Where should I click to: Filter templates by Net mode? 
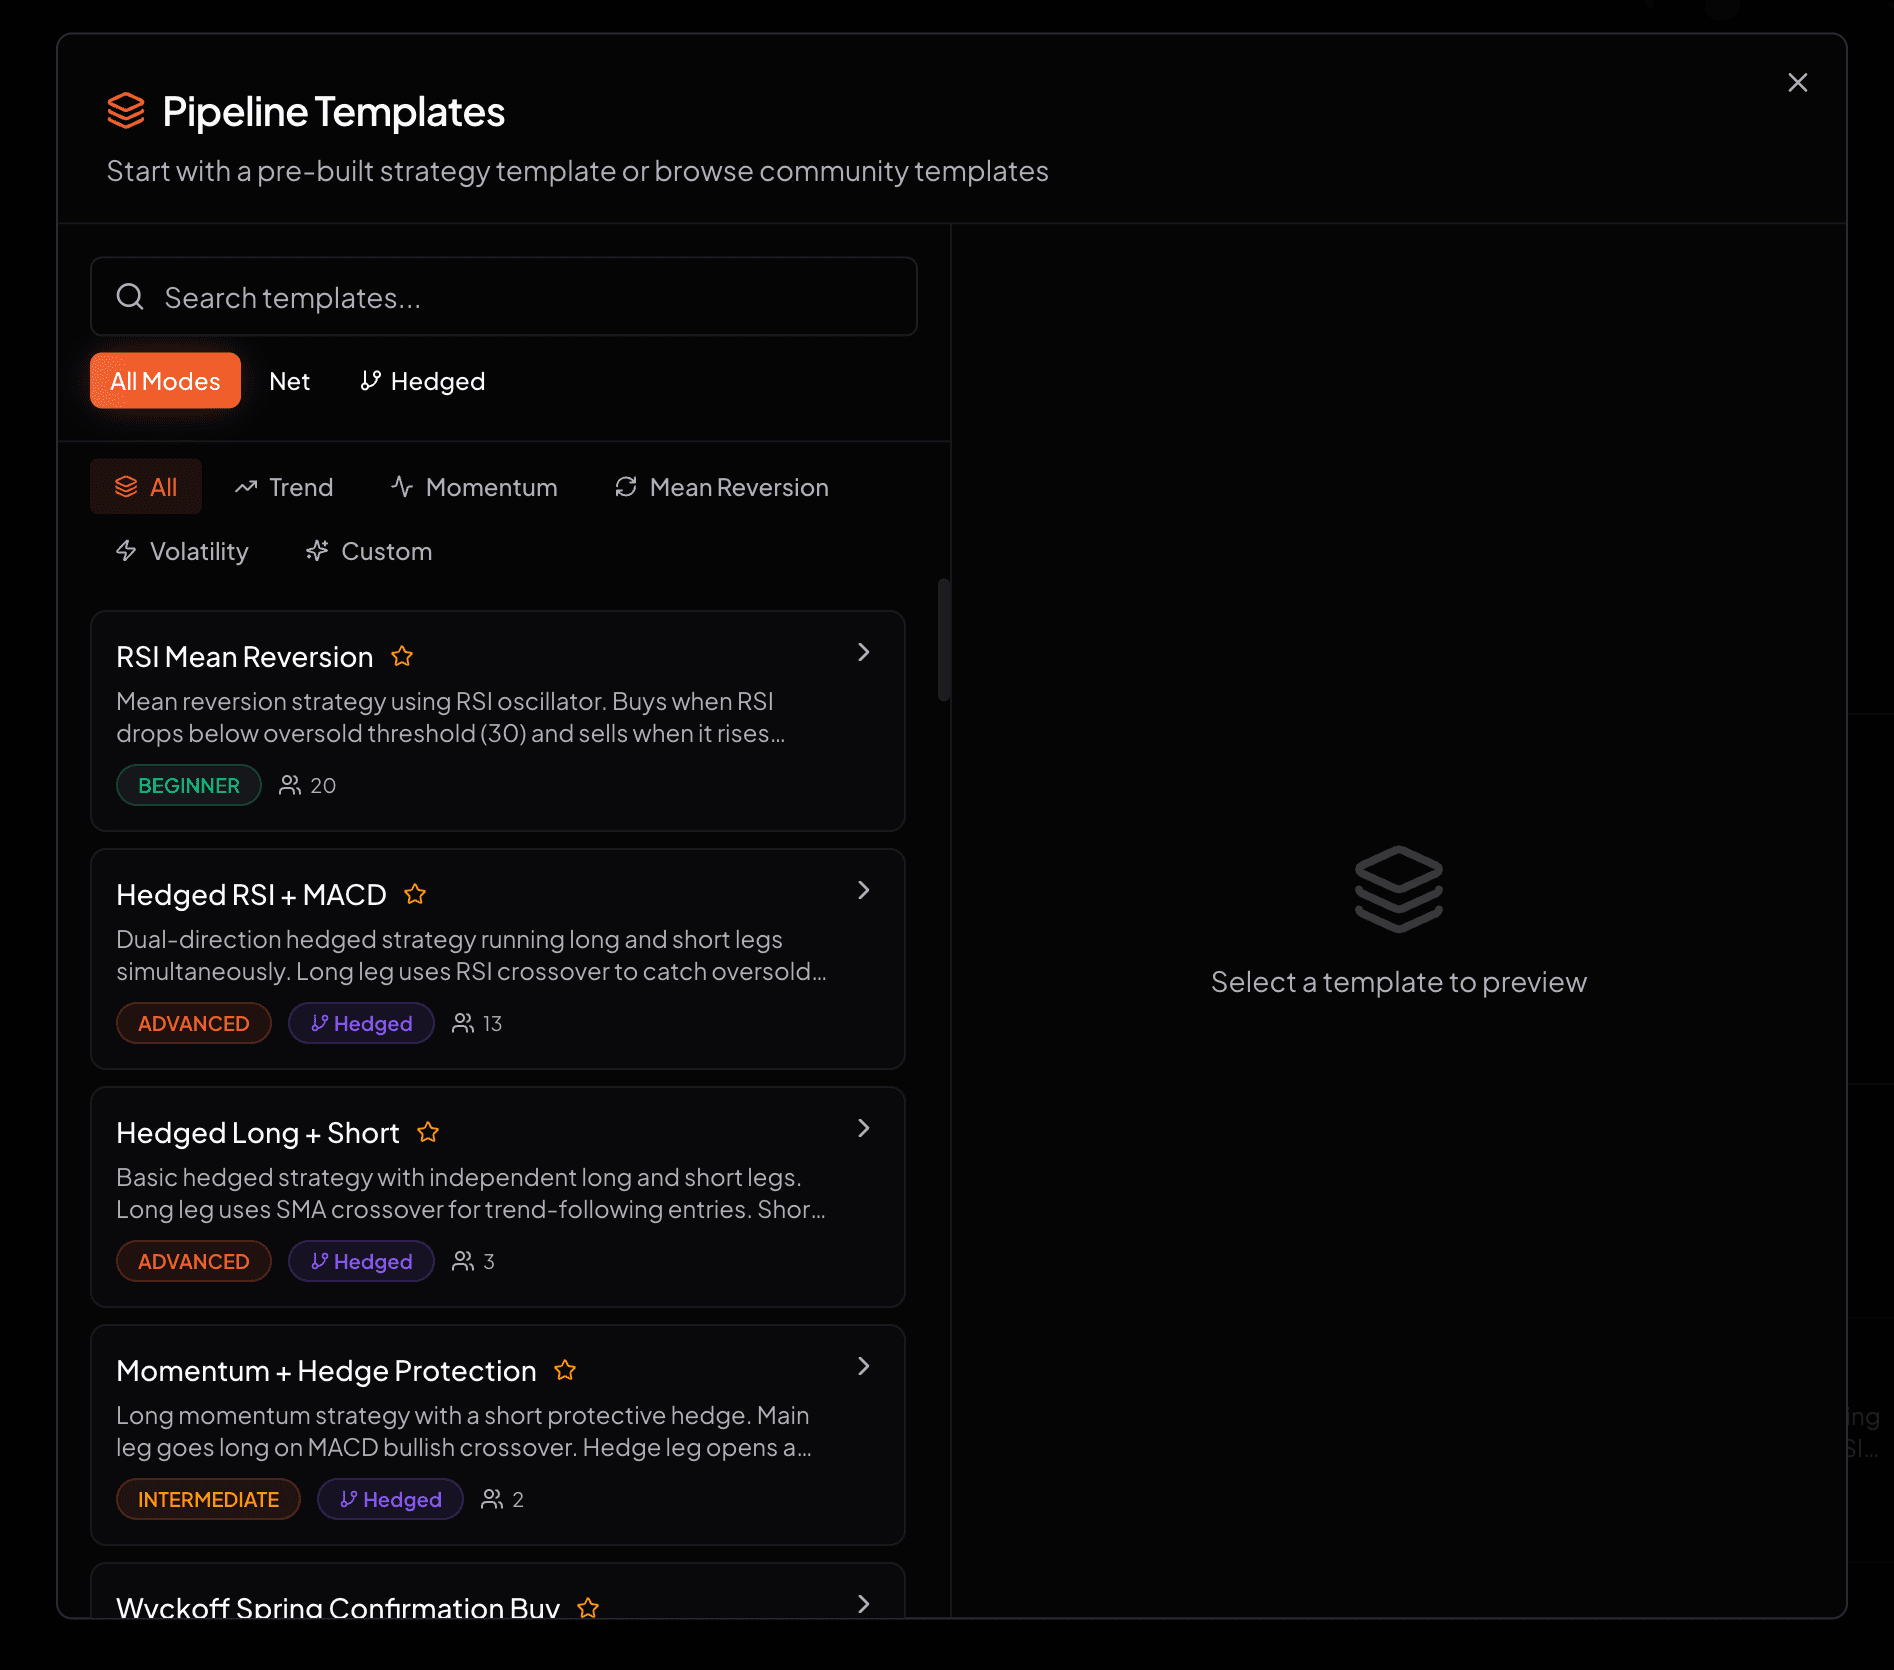(289, 381)
